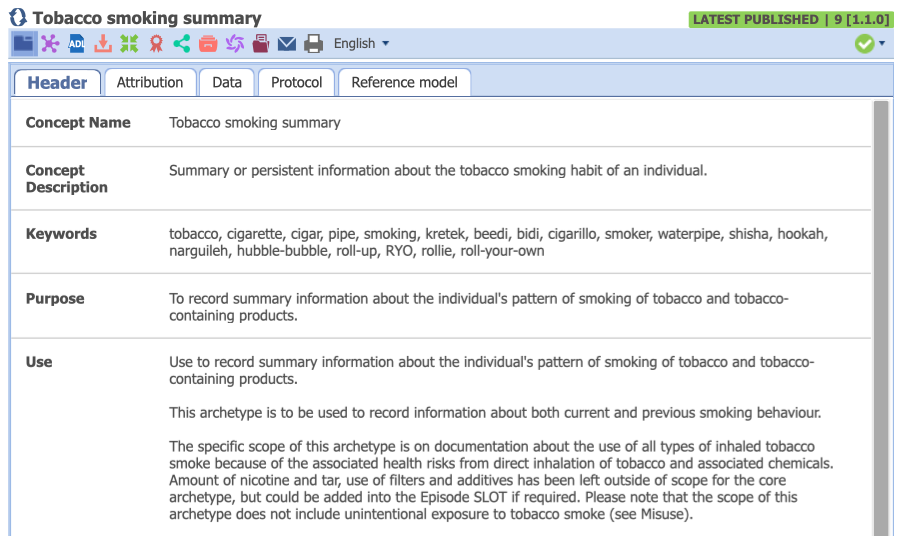Click the 'Purpose' label
904x536 pixels.
(x=55, y=299)
